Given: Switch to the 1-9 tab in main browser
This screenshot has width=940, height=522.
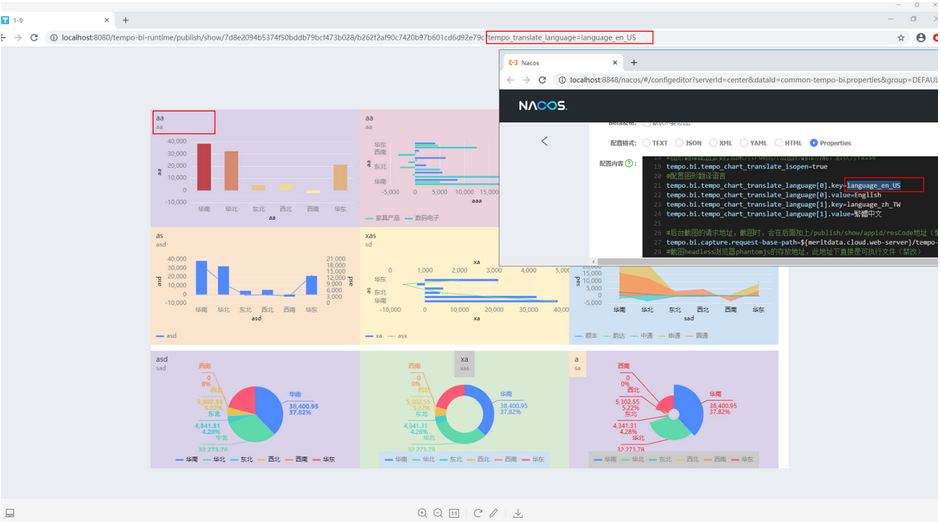Looking at the screenshot, I should pos(56,20).
